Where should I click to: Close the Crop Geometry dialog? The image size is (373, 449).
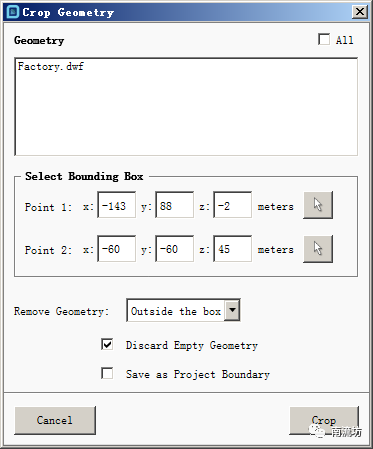pyautogui.click(x=360, y=12)
